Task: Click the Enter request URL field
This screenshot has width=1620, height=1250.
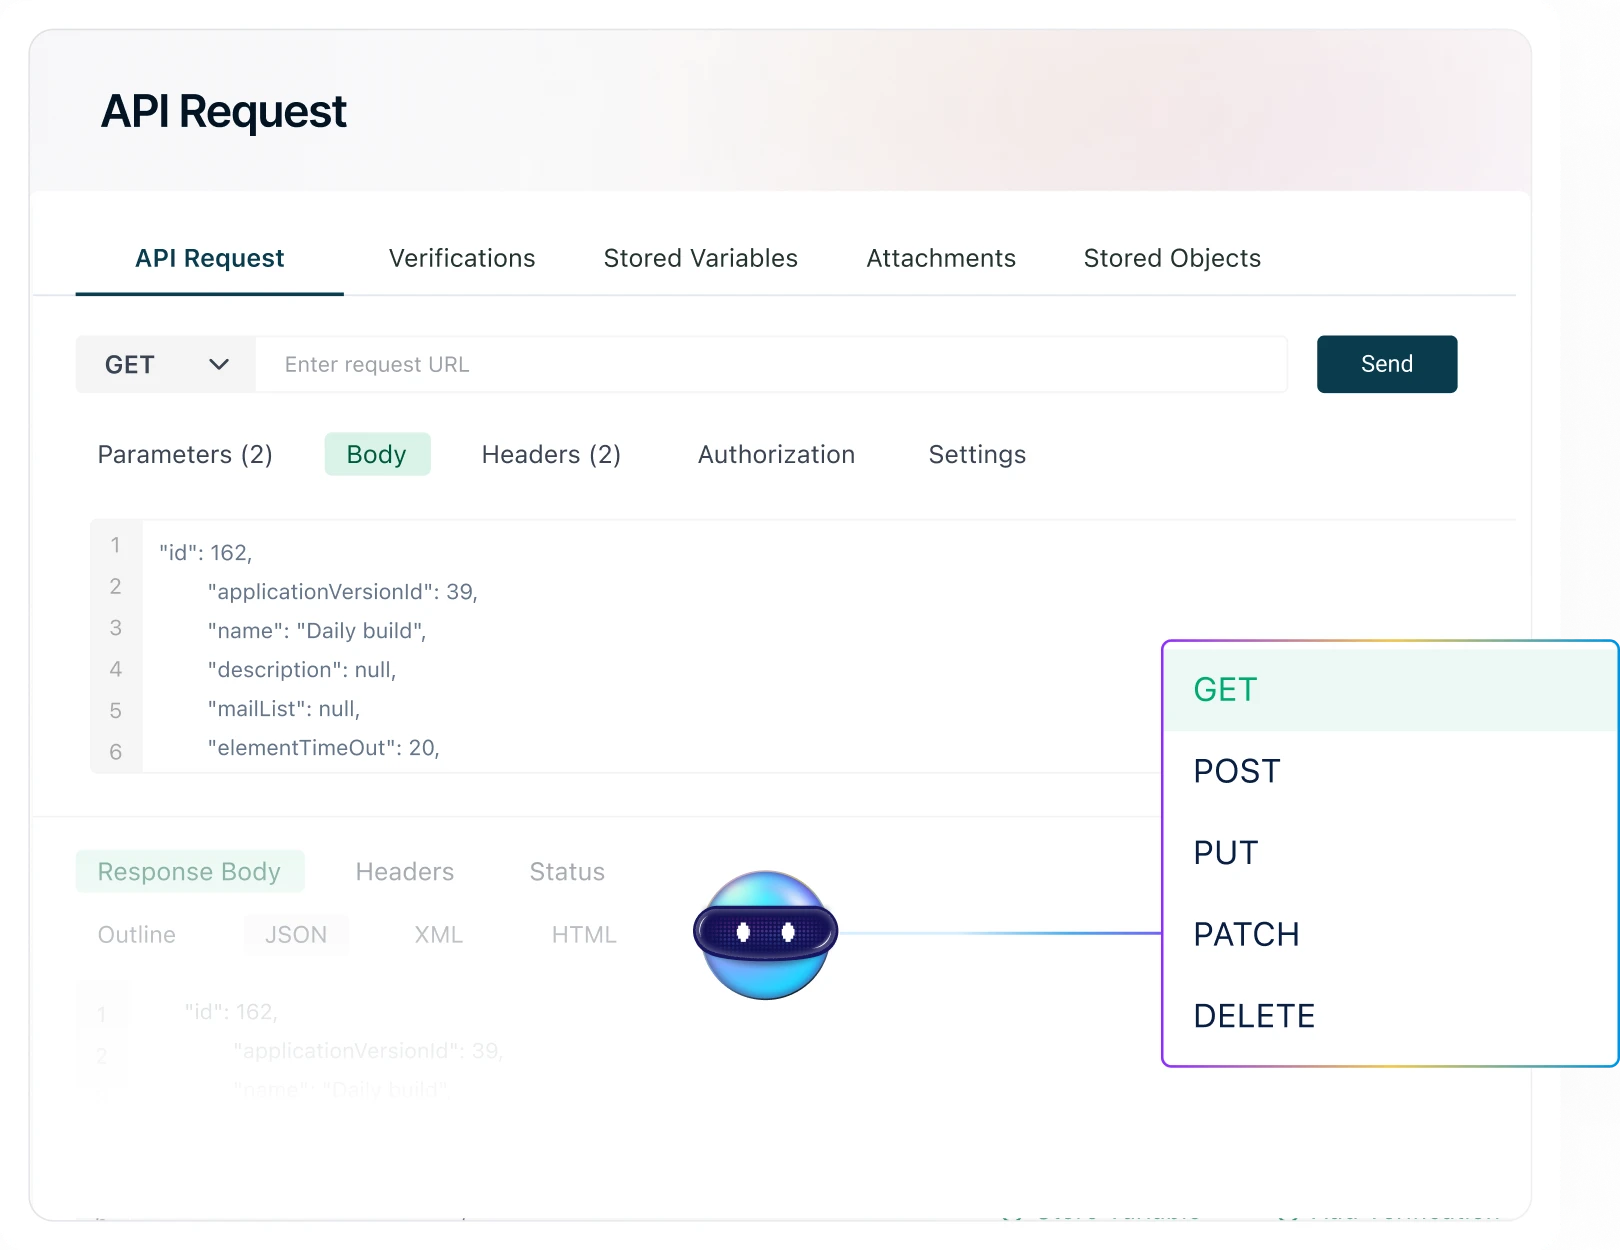Action: 772,364
